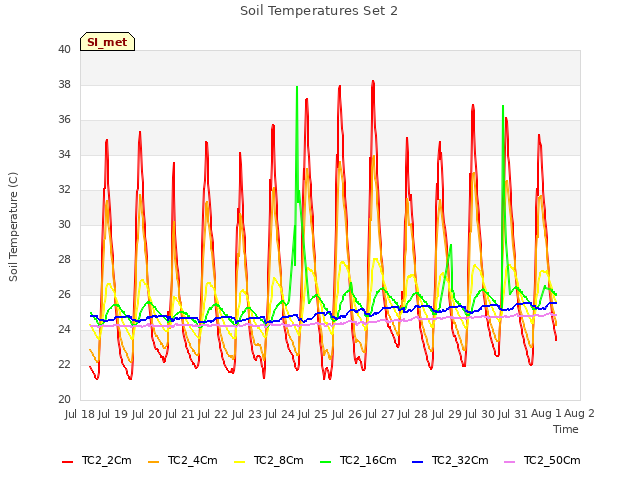Viewport: 640px width, 480px height.
Task: Click the 20 y-axis tick label
Action: click(64, 400)
